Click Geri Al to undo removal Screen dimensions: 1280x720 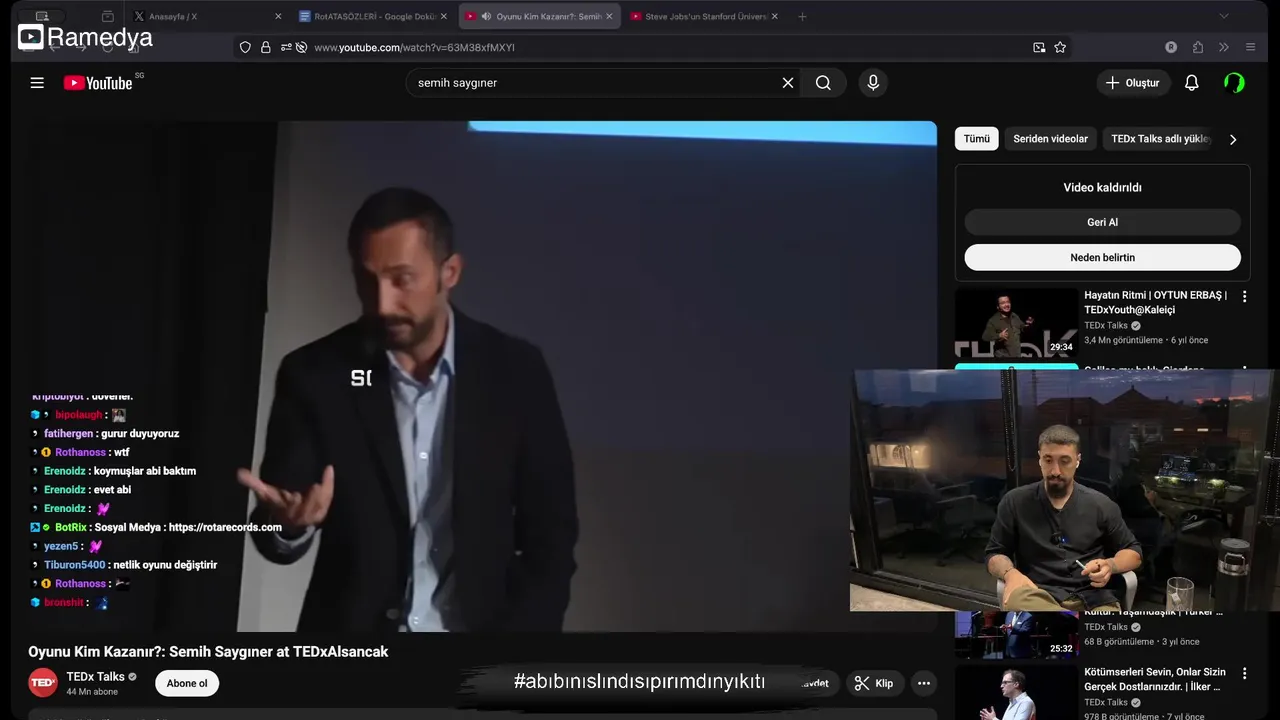[x=1102, y=222]
